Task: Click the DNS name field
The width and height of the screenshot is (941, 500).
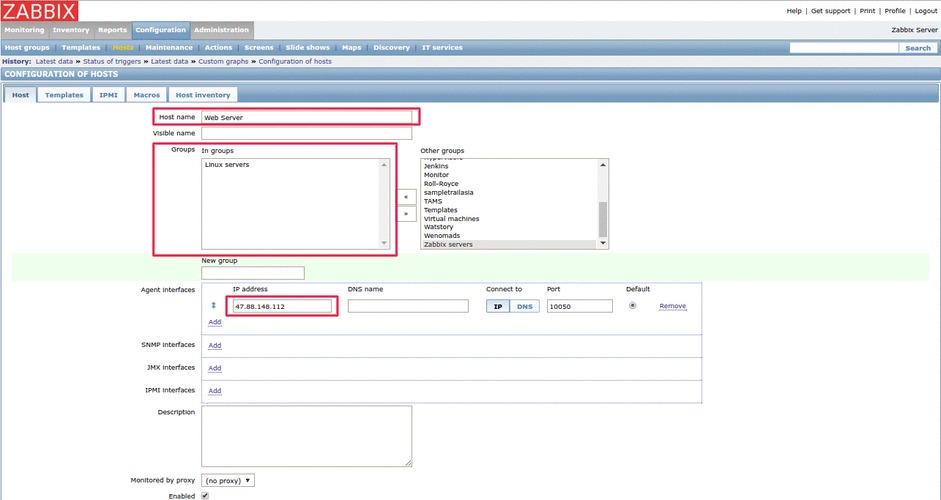Action: [408, 306]
